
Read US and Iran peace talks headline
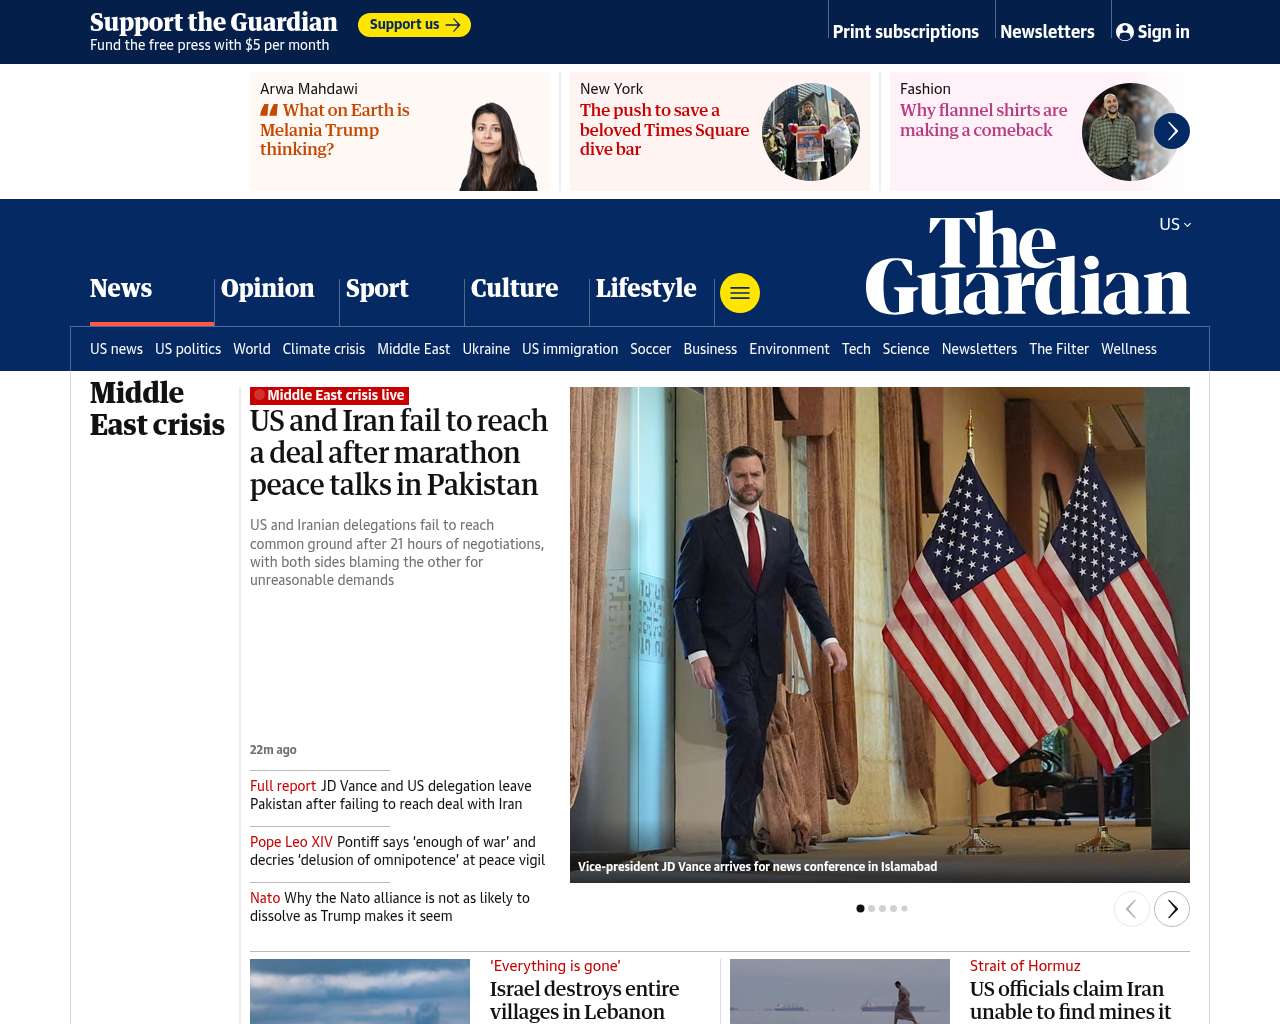point(399,453)
